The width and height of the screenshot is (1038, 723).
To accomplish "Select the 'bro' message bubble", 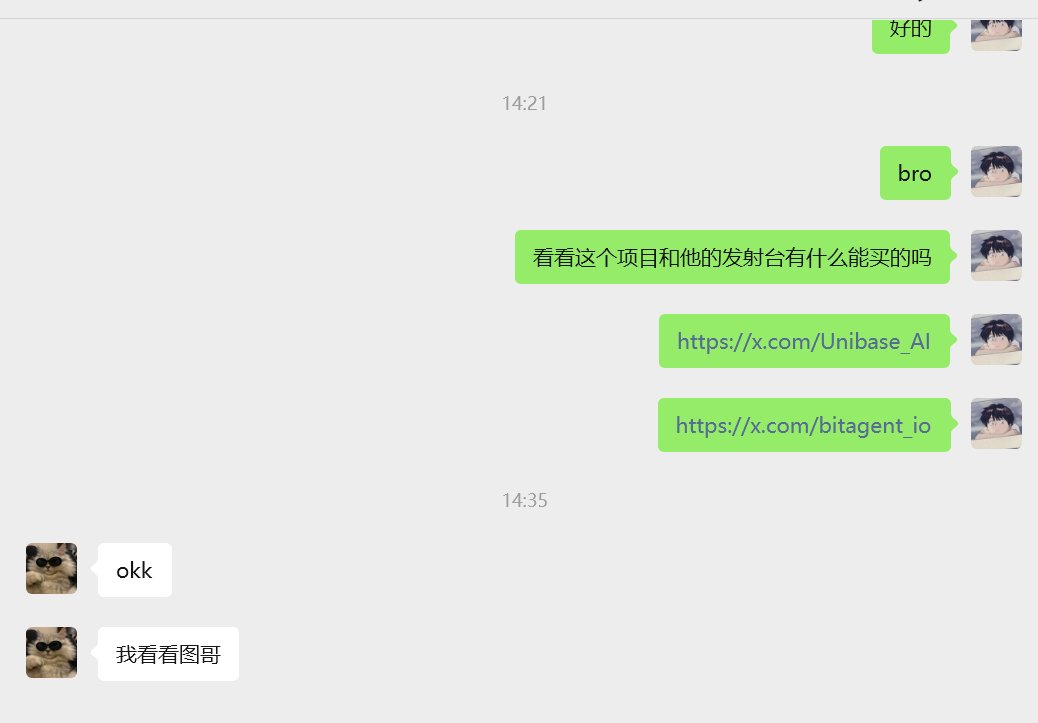I will [915, 173].
